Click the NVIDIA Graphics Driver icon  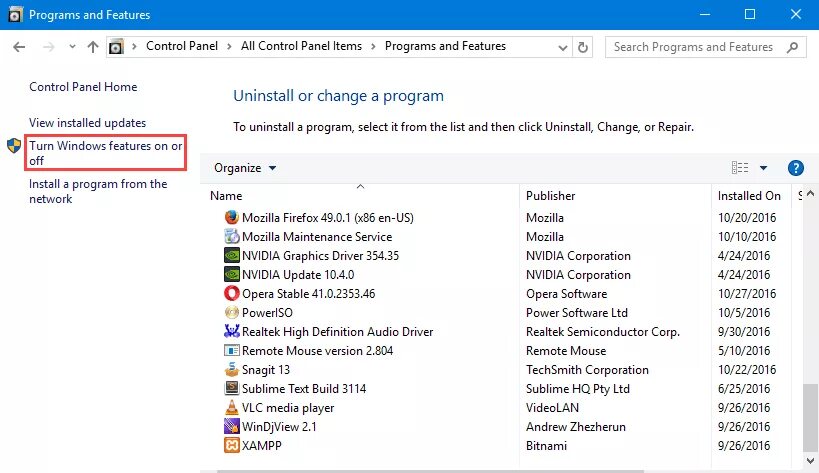click(231, 255)
